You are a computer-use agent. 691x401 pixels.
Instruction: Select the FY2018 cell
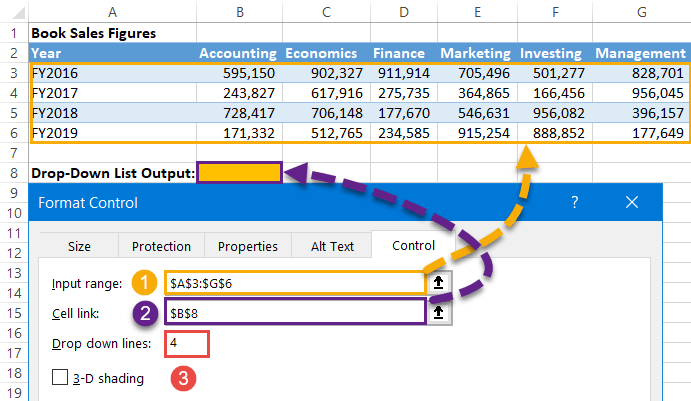click(x=112, y=113)
